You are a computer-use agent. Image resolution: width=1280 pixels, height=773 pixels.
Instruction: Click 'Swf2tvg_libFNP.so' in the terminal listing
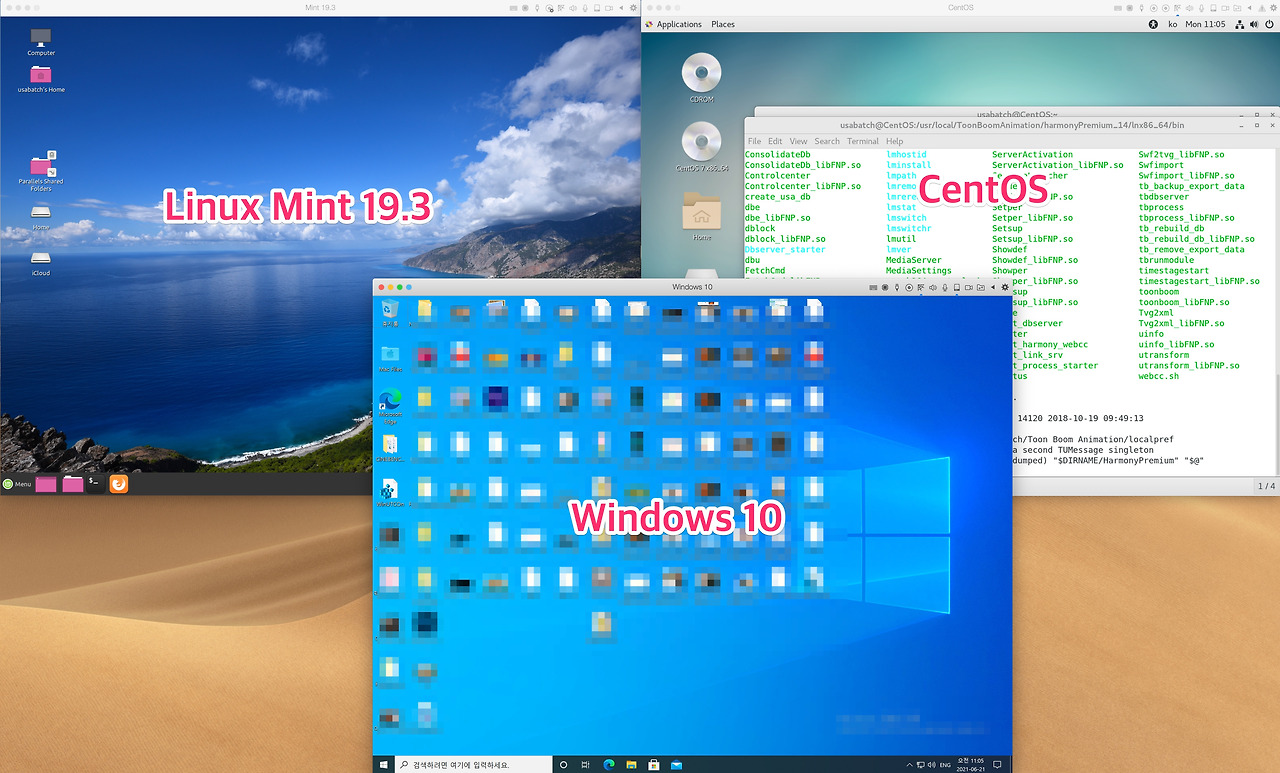pos(1182,155)
